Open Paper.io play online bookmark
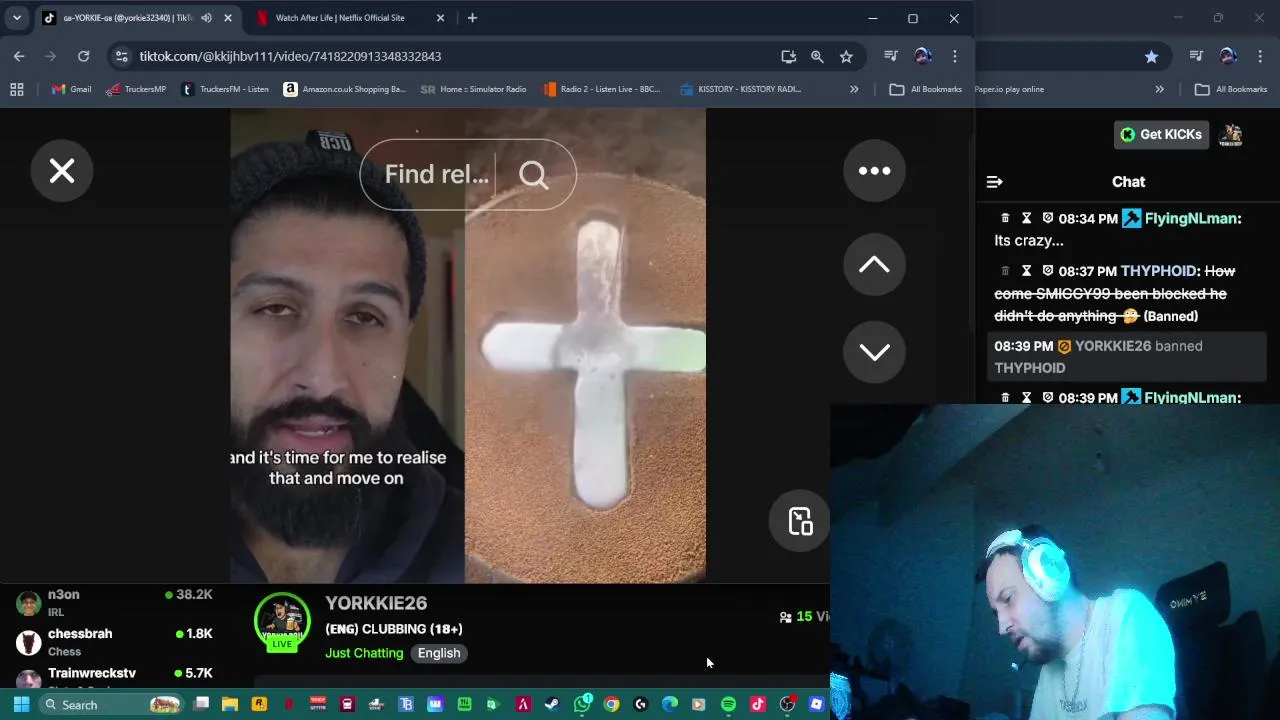1280x720 pixels. pos(1010,89)
